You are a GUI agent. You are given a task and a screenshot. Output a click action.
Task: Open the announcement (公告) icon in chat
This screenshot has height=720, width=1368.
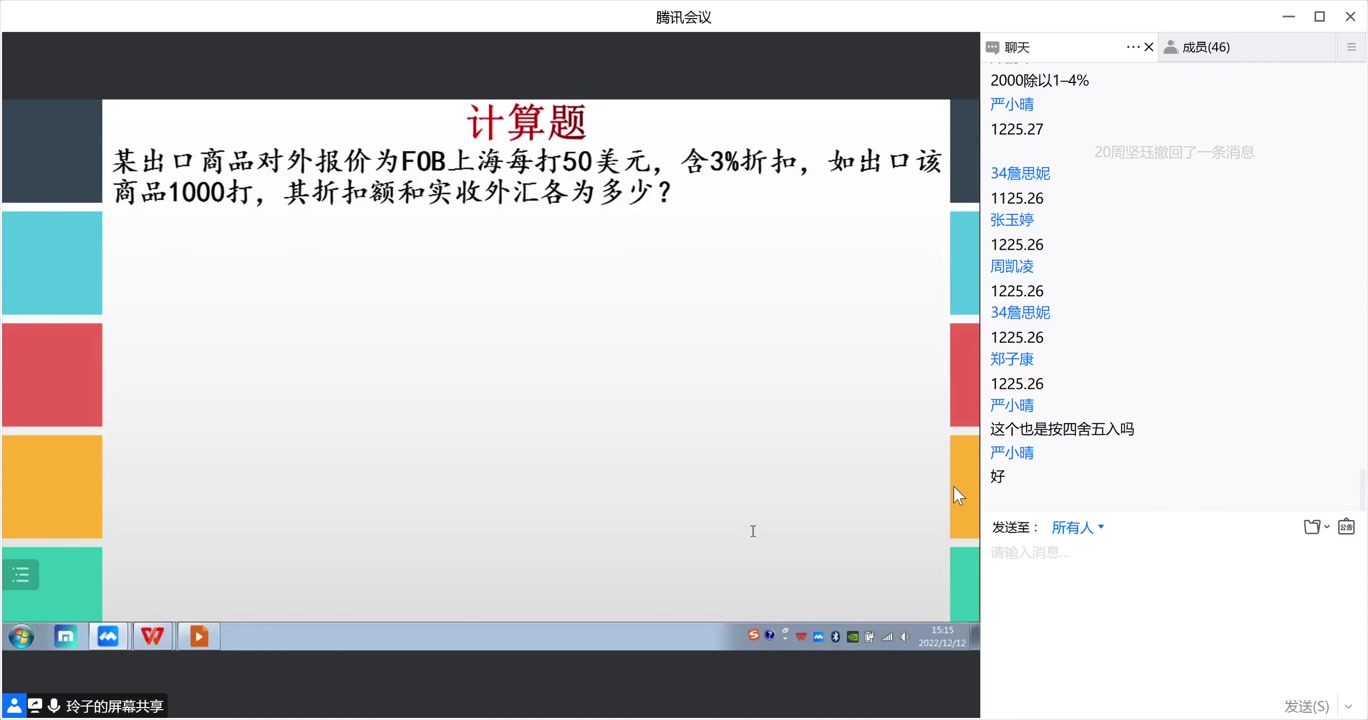[x=1346, y=527]
